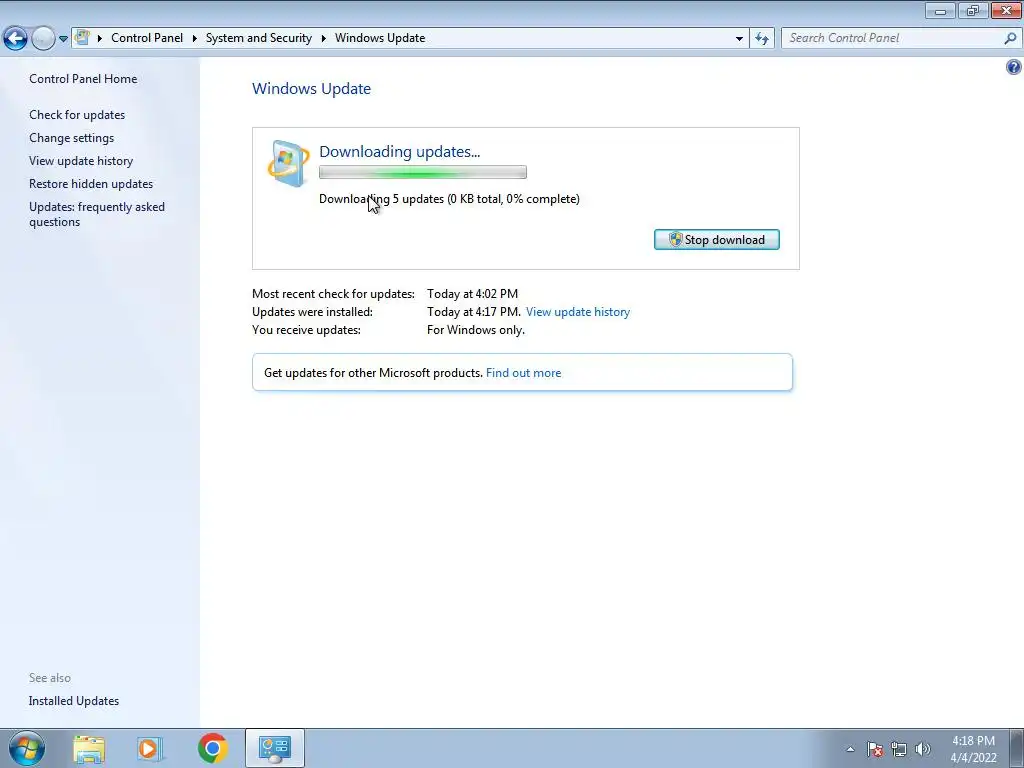1024x768 pixels.
Task: Show hidden tray icons arrow
Action: click(x=850, y=749)
